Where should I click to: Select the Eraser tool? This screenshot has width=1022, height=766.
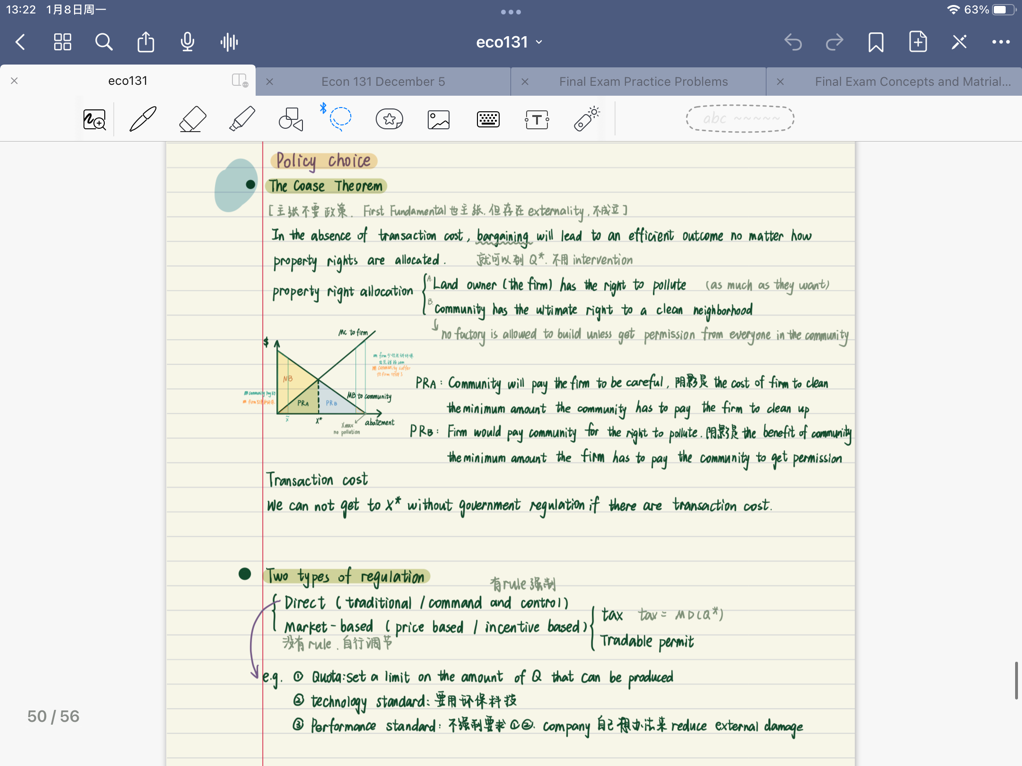coord(192,119)
